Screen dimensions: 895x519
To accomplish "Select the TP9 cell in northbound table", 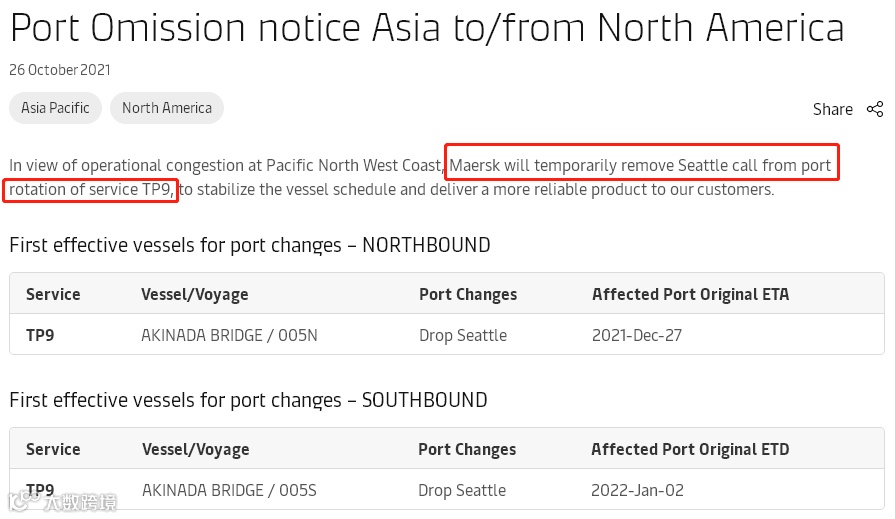I will (x=40, y=335).
